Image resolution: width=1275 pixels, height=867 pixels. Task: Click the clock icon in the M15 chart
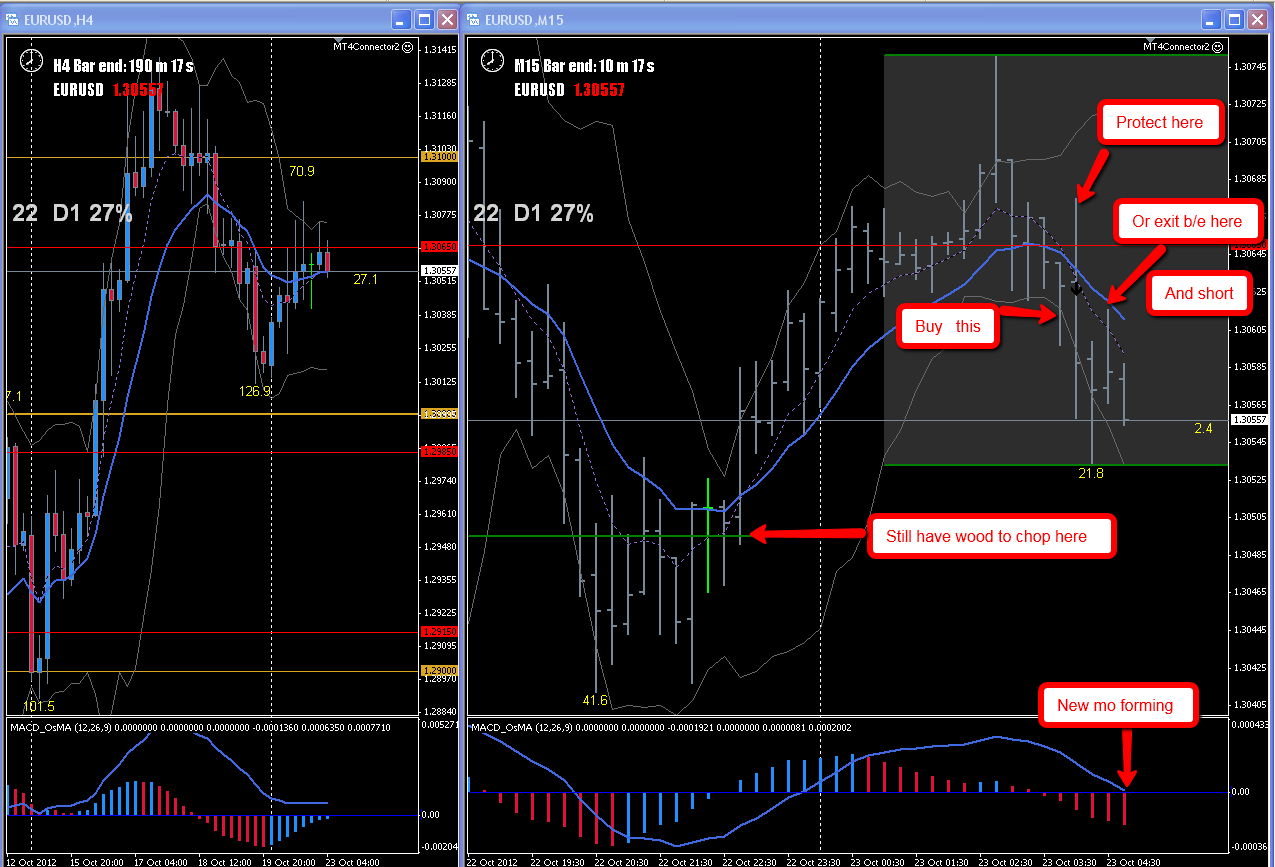pos(492,61)
